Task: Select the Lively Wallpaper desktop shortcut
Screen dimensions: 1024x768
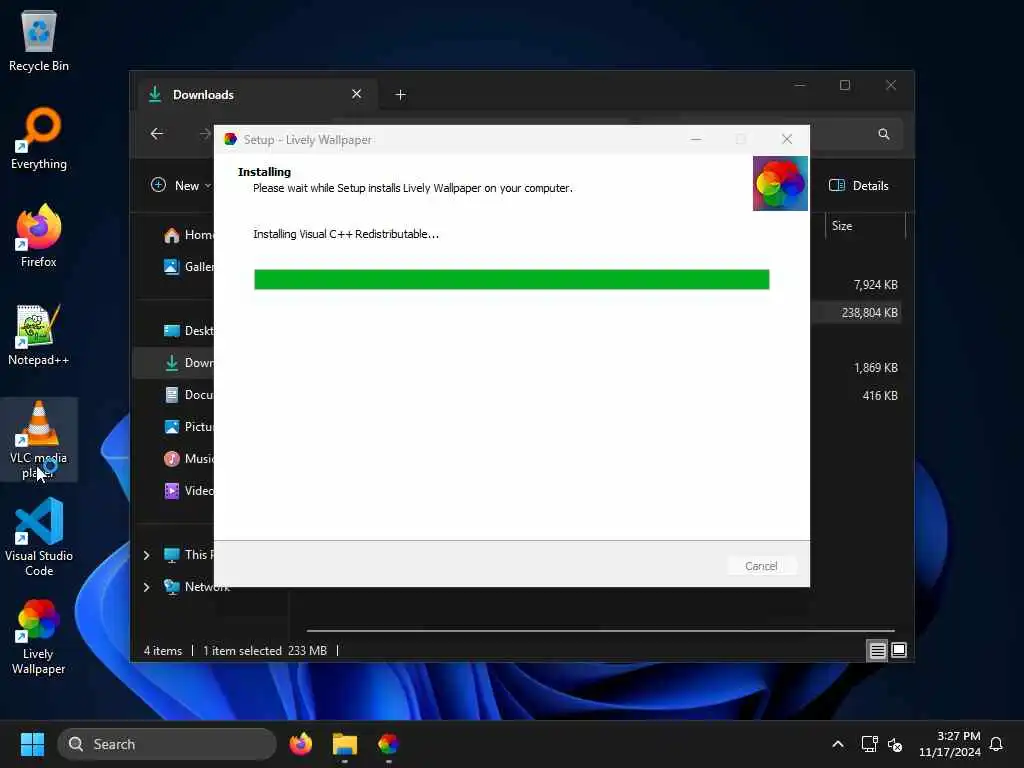Action: pyautogui.click(x=39, y=636)
